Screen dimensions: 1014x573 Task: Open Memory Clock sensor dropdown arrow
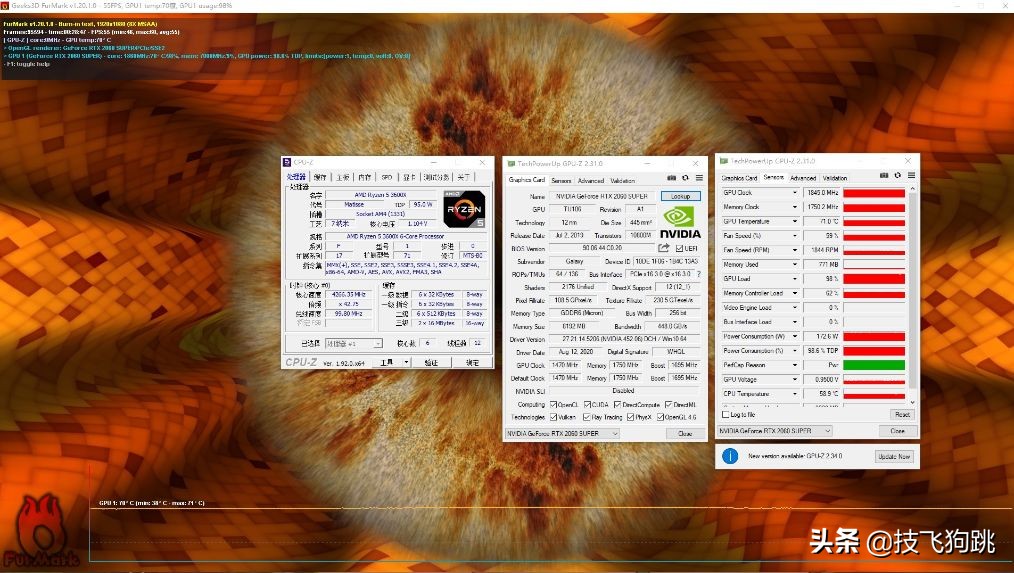[795, 207]
